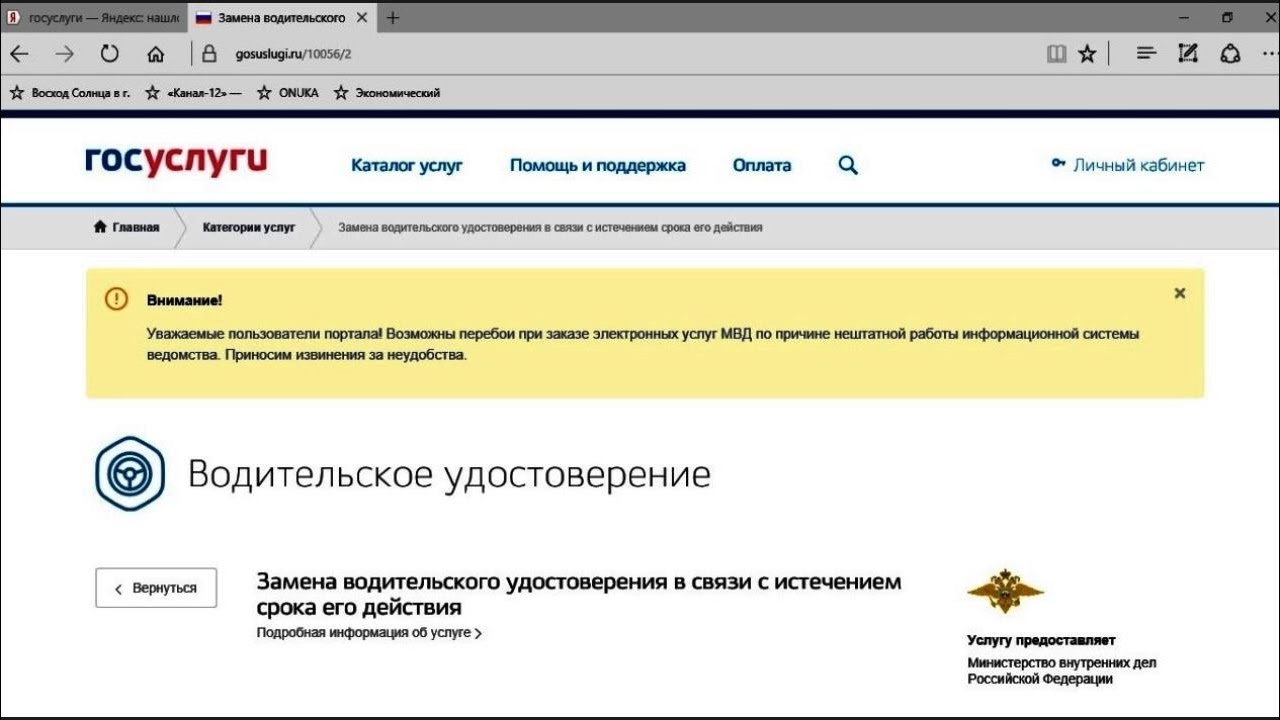The image size is (1280, 720).
Task: Open Подробная информация об услуге link
Action: [x=369, y=633]
